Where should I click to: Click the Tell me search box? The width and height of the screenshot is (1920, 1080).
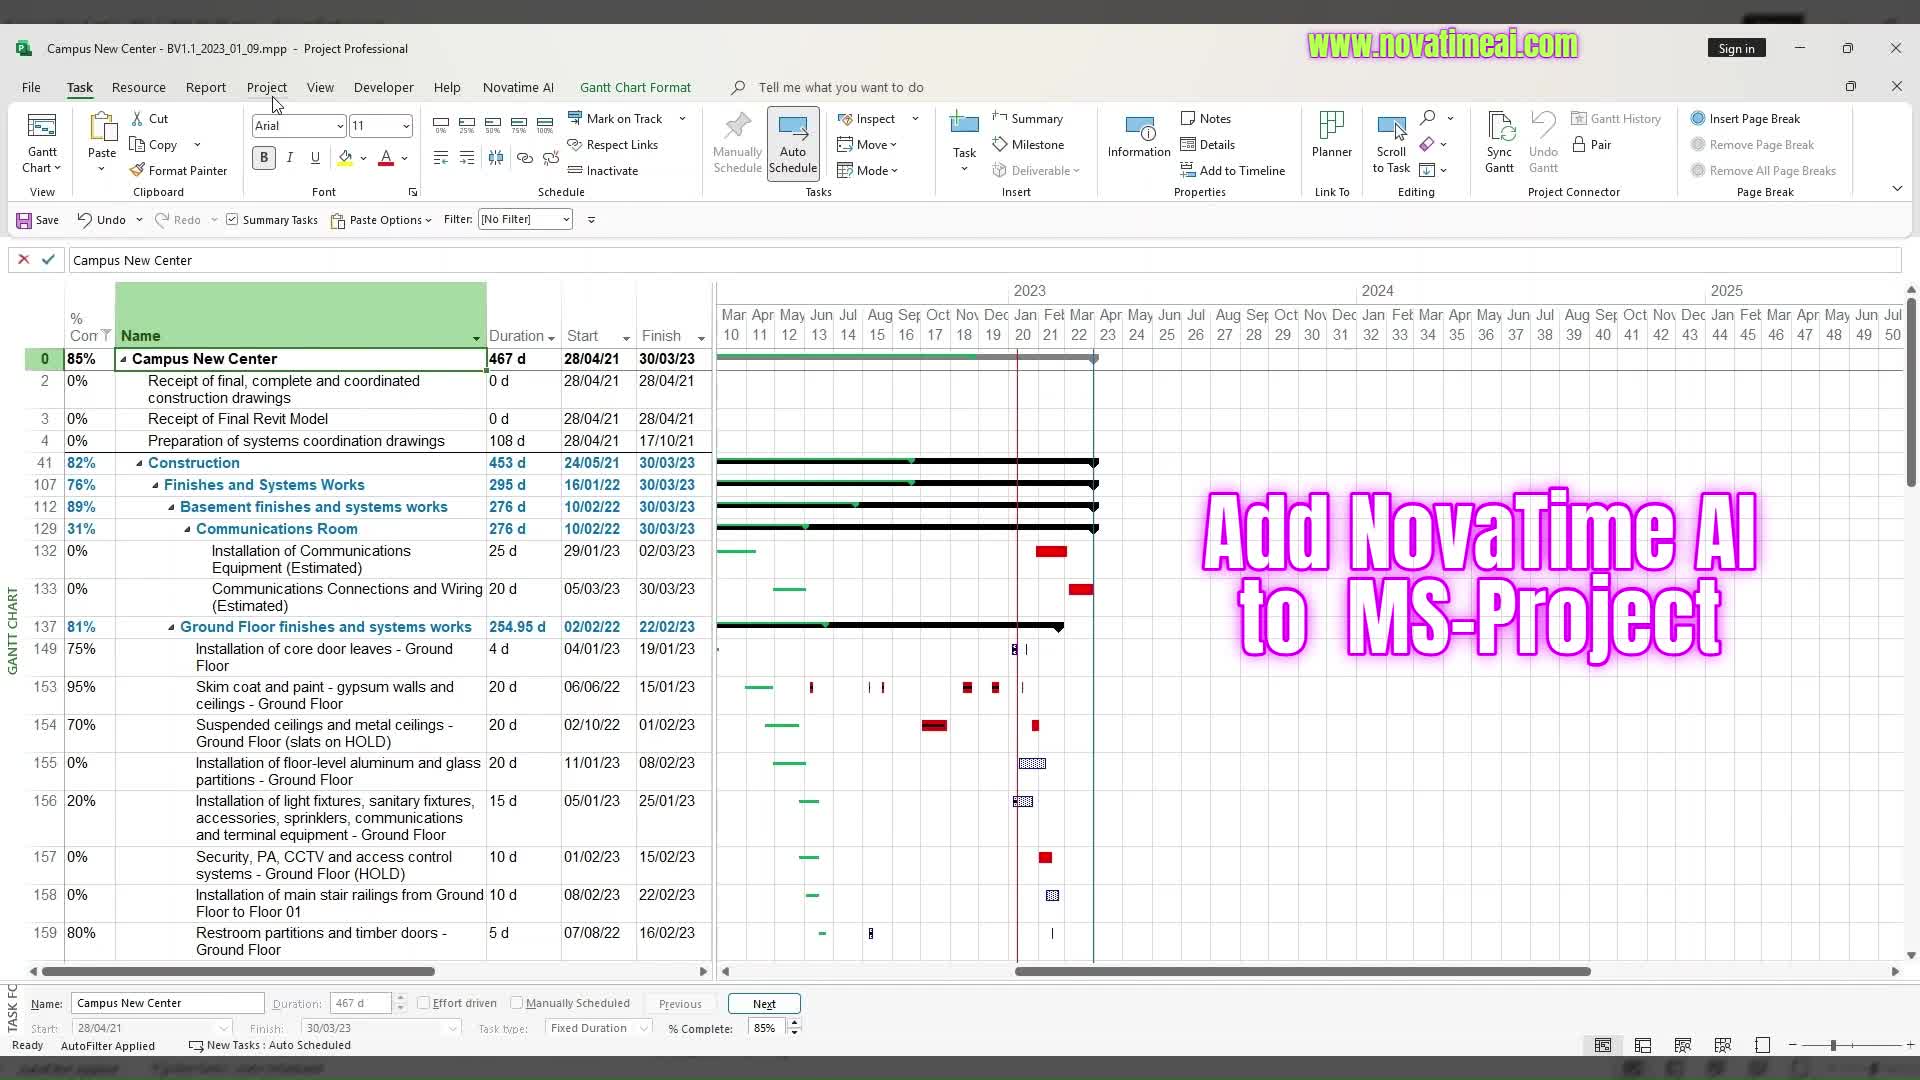pos(840,87)
